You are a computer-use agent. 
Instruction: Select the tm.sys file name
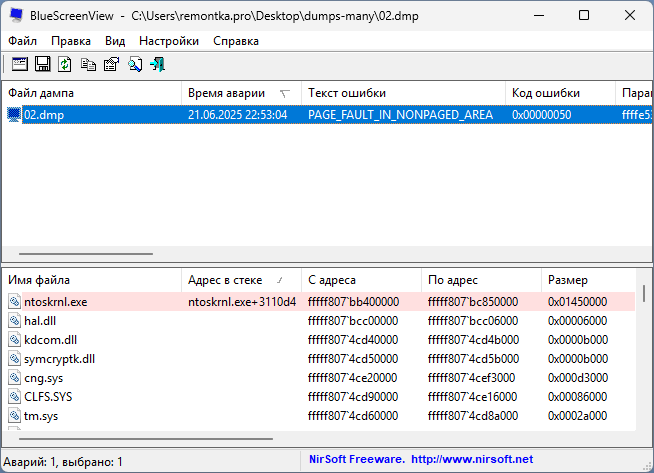coord(41,416)
